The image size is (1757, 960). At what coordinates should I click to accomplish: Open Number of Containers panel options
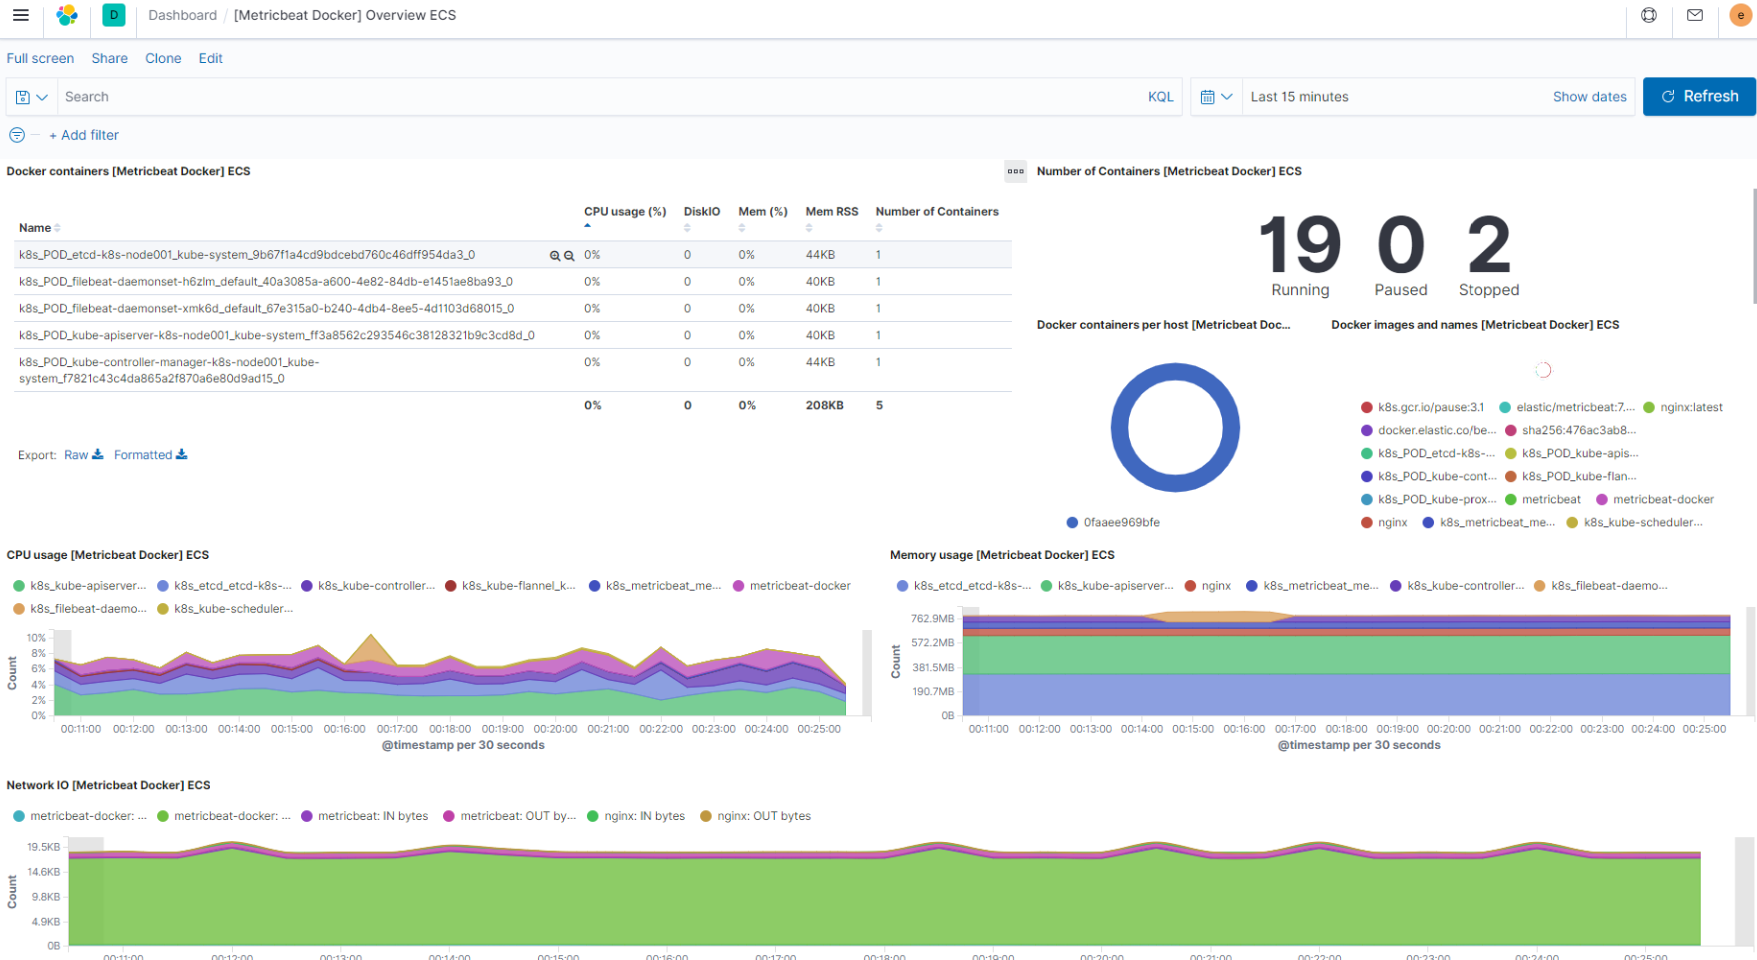coord(1015,171)
